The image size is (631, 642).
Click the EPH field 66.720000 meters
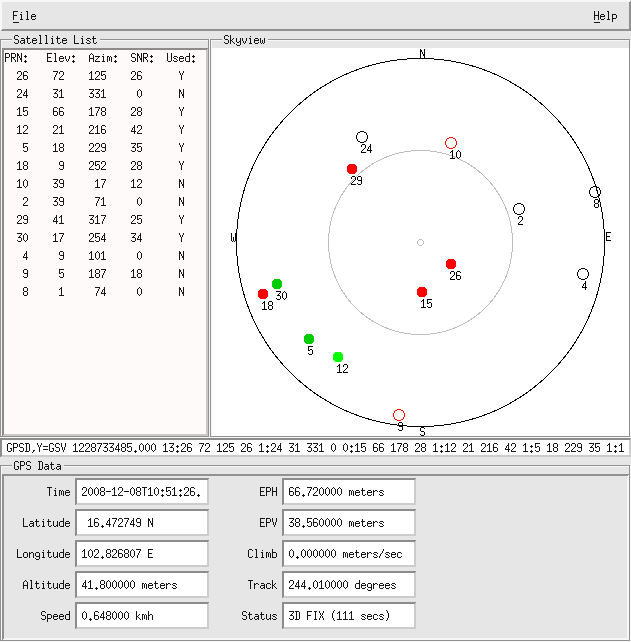(349, 492)
